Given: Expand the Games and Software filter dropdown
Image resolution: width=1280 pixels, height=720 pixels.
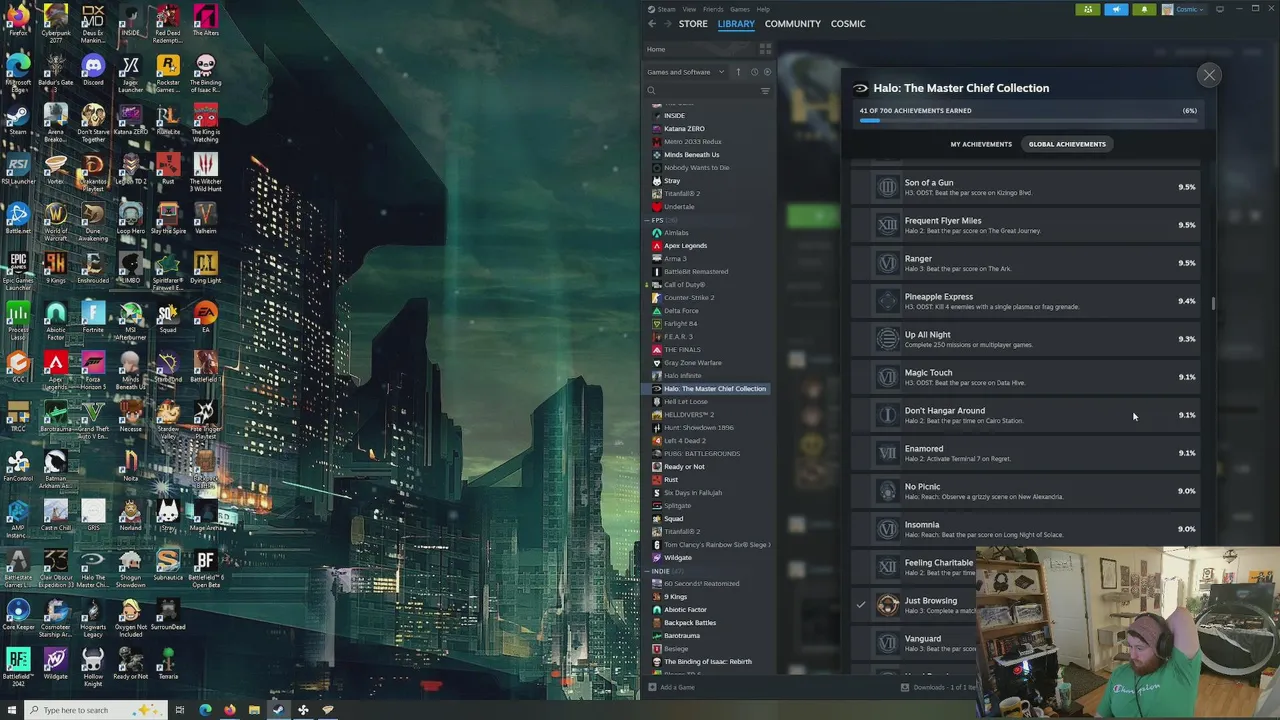Looking at the screenshot, I should point(686,72).
